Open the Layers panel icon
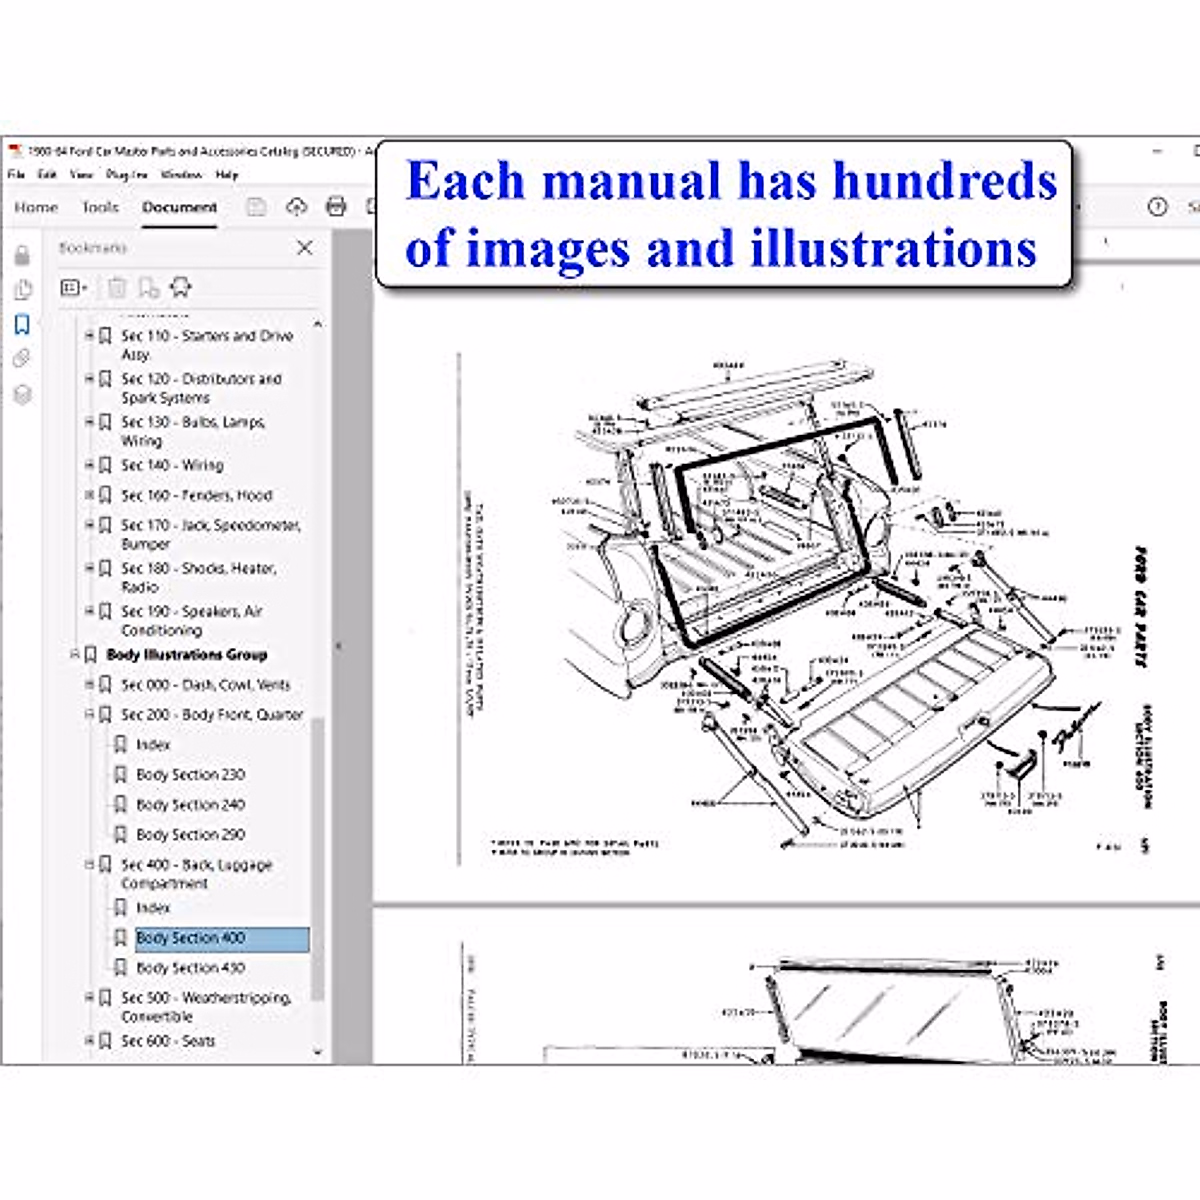1200x1200 pixels. pos(22,394)
